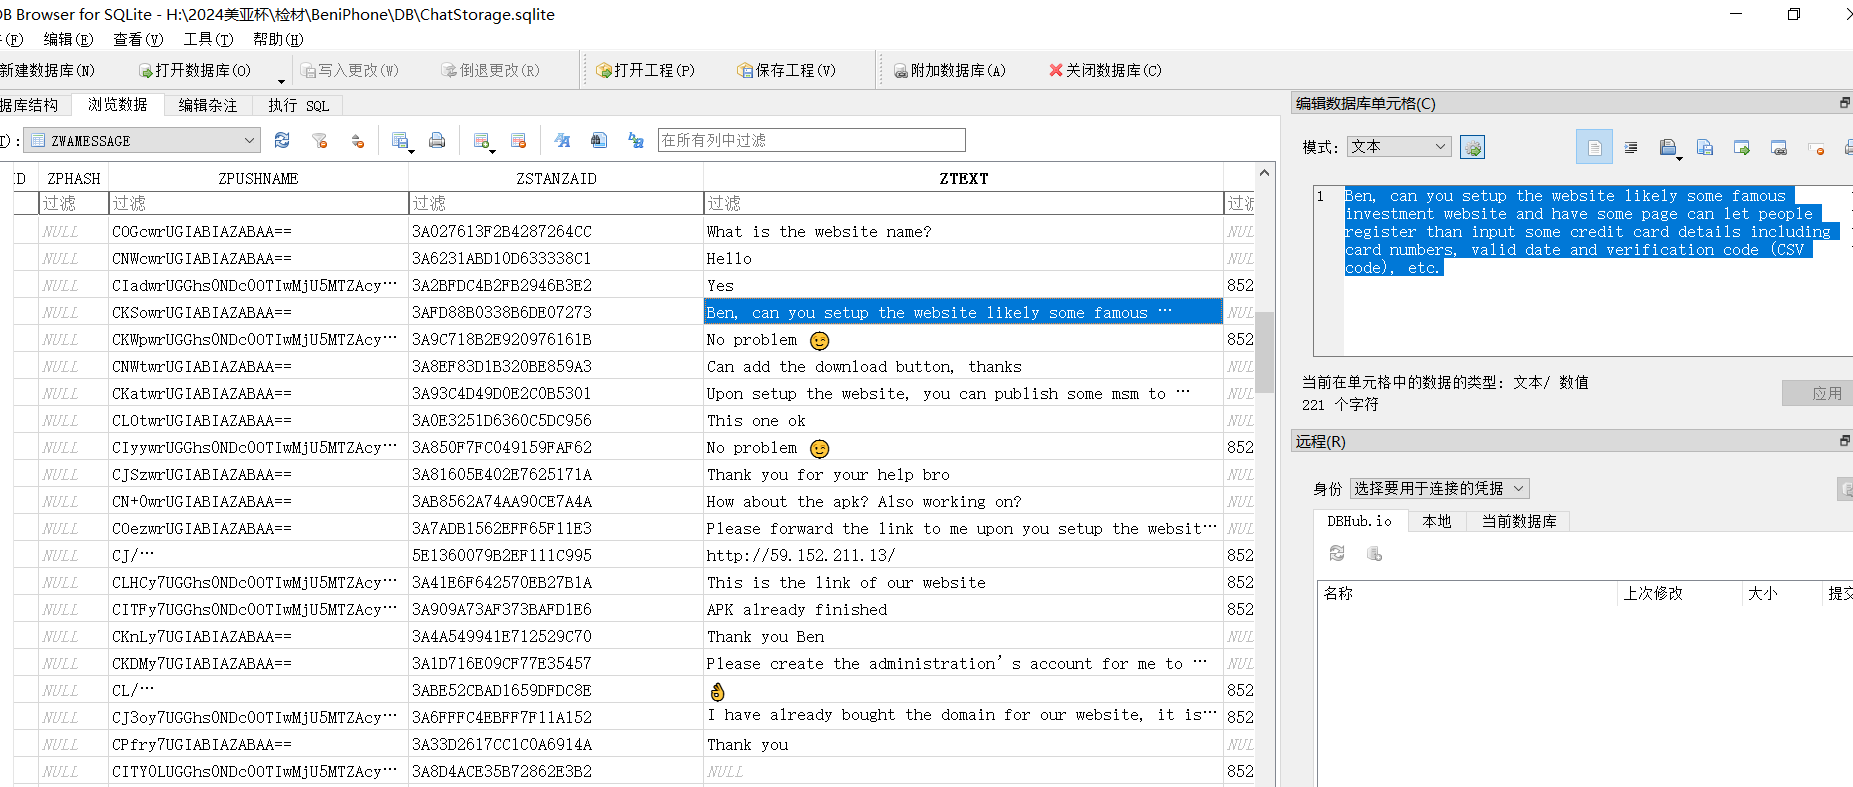Viewport: 1853px width, 787px height.
Task: Click 倒退更改 button
Action: point(491,70)
